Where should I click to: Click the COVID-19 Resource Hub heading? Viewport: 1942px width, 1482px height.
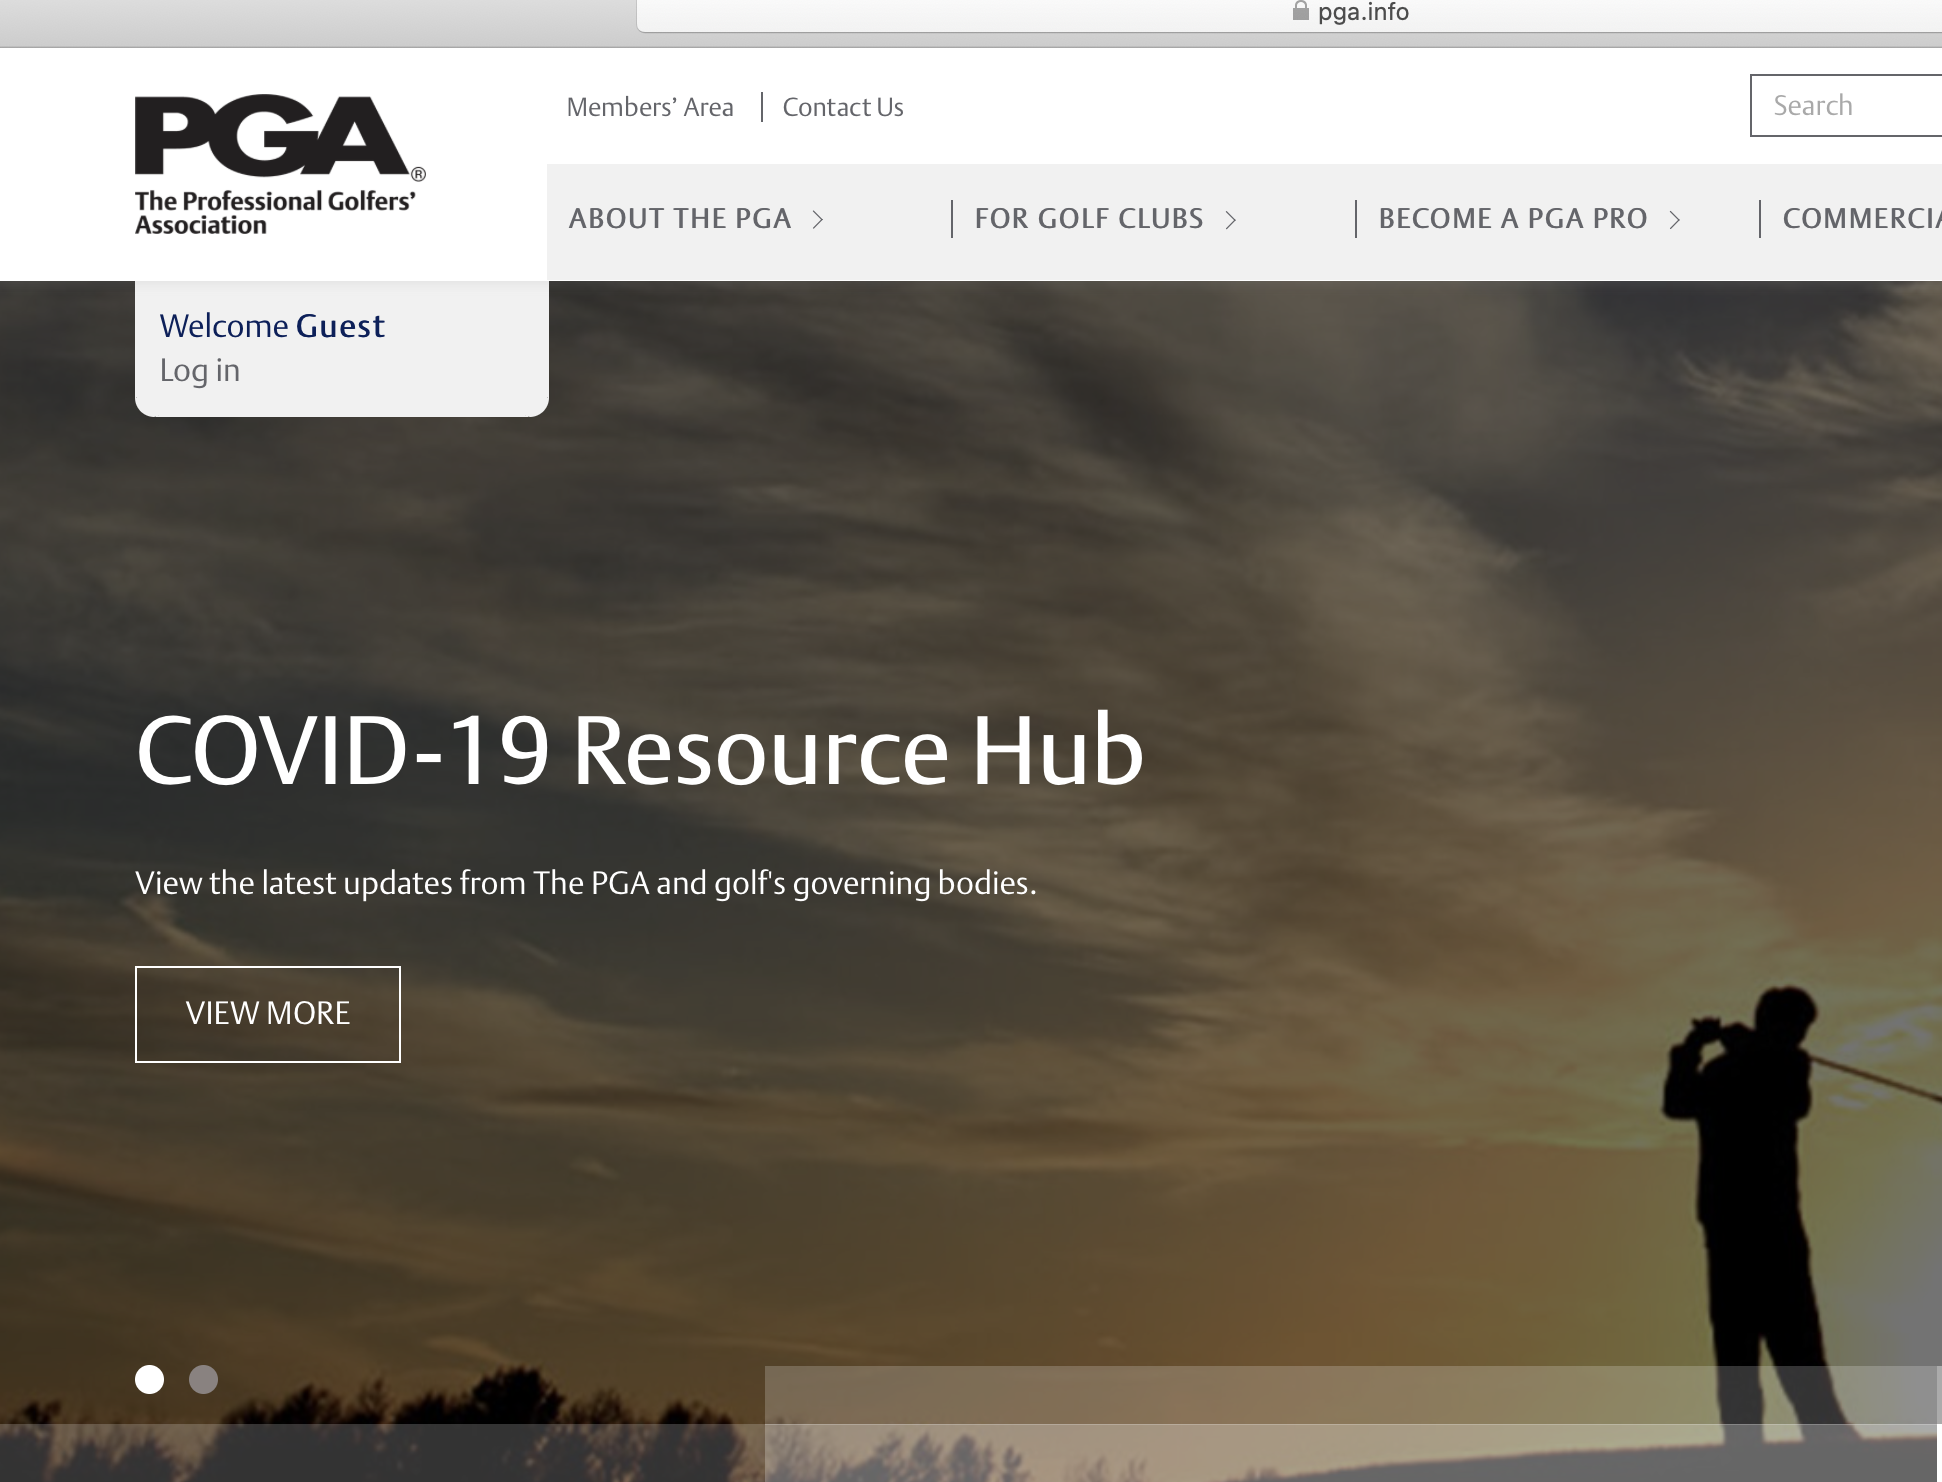click(640, 750)
